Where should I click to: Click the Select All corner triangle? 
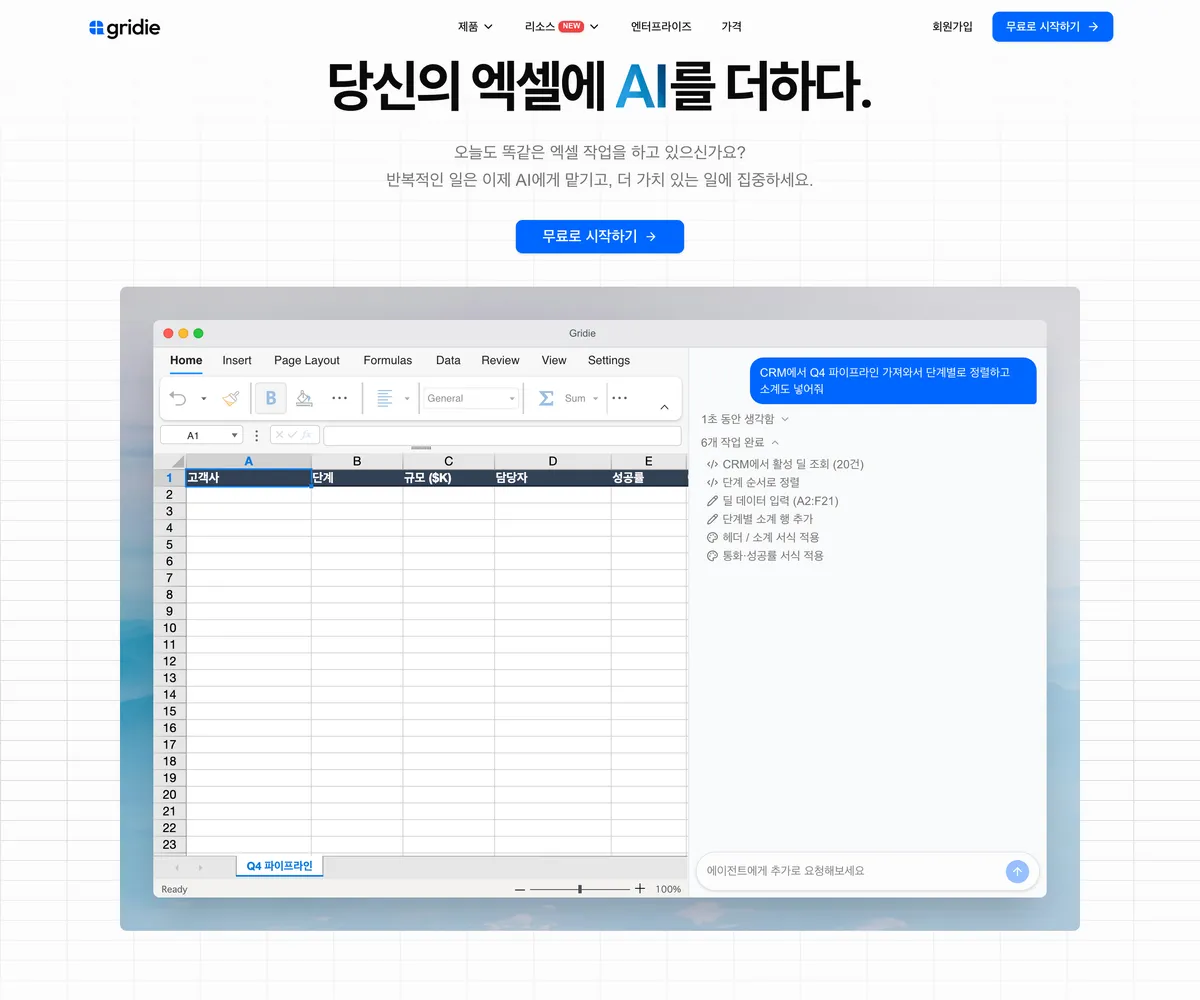(170, 461)
